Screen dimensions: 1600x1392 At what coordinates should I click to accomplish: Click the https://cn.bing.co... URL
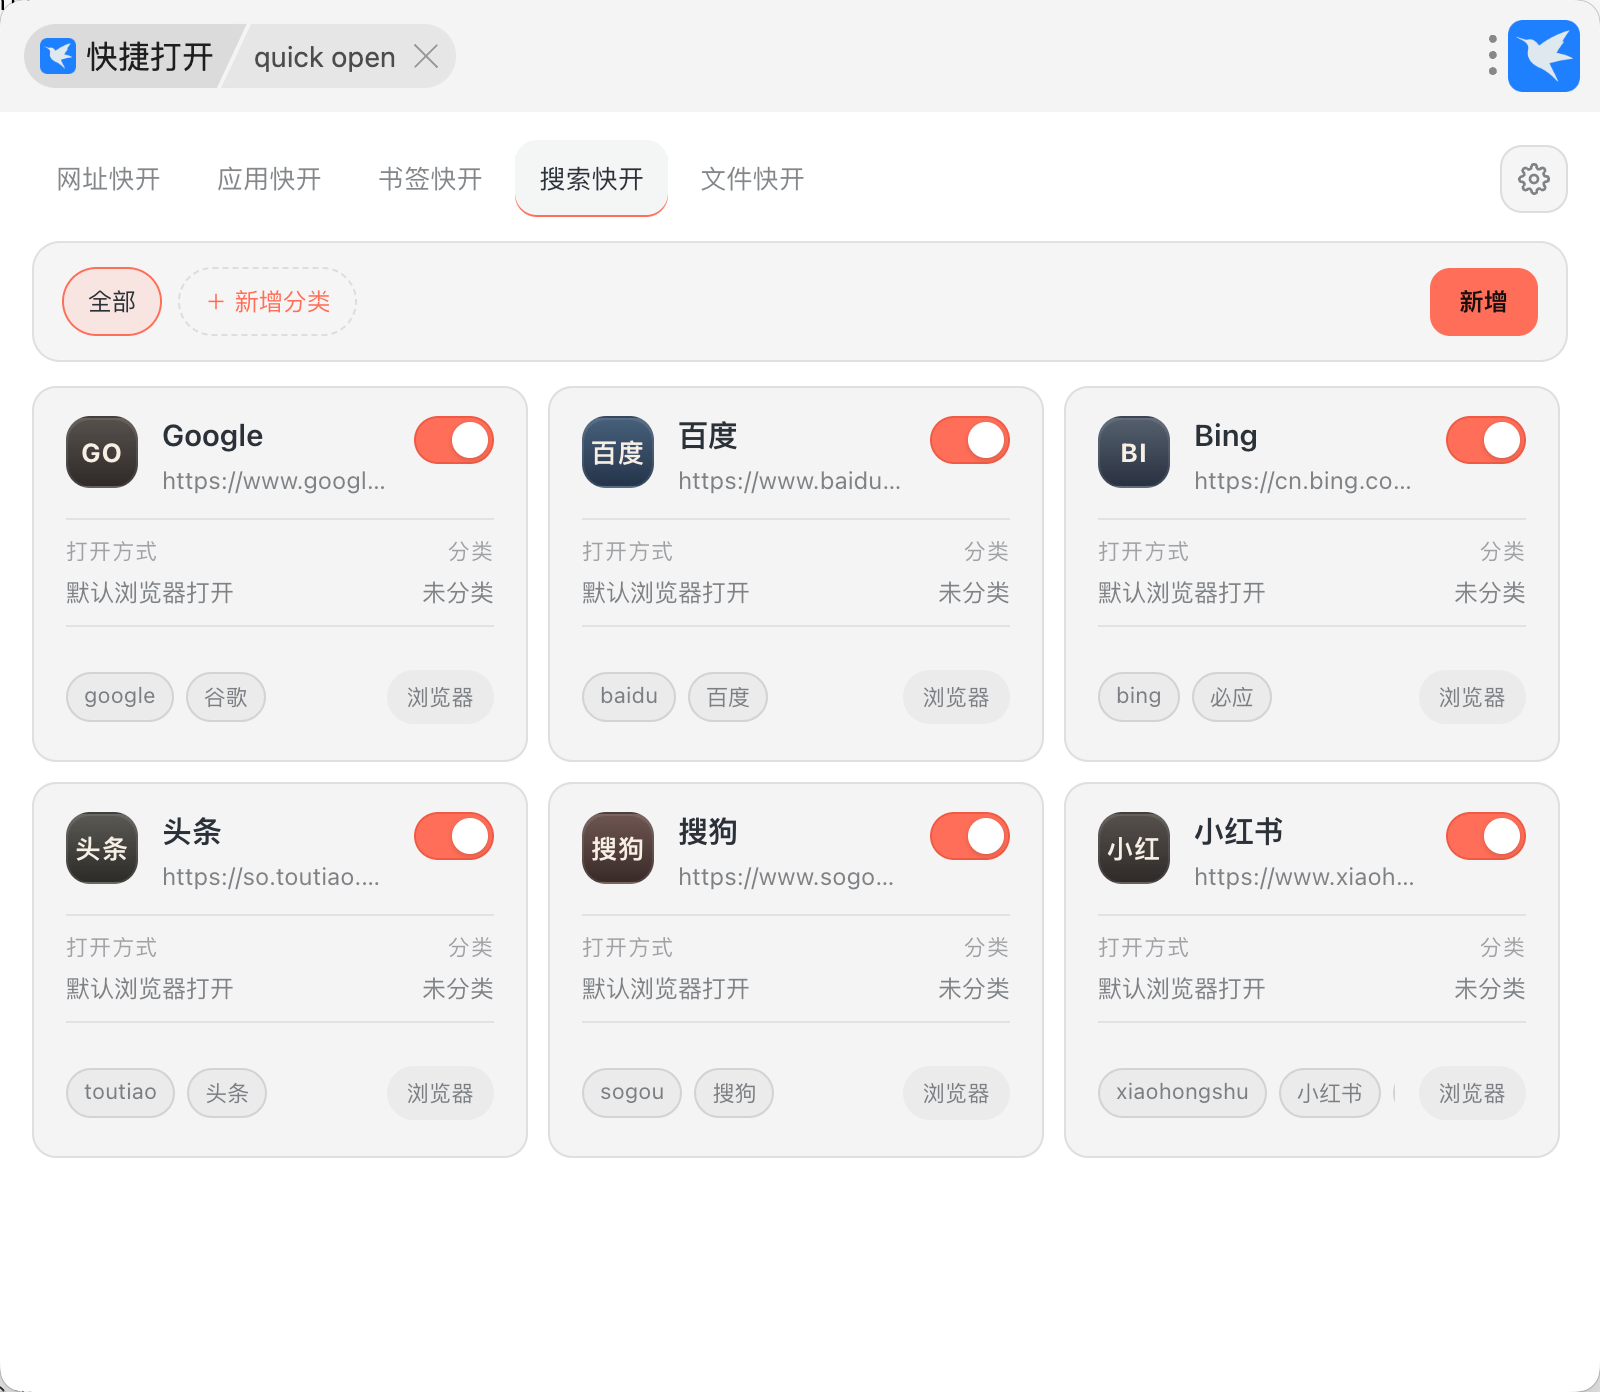1303,481
